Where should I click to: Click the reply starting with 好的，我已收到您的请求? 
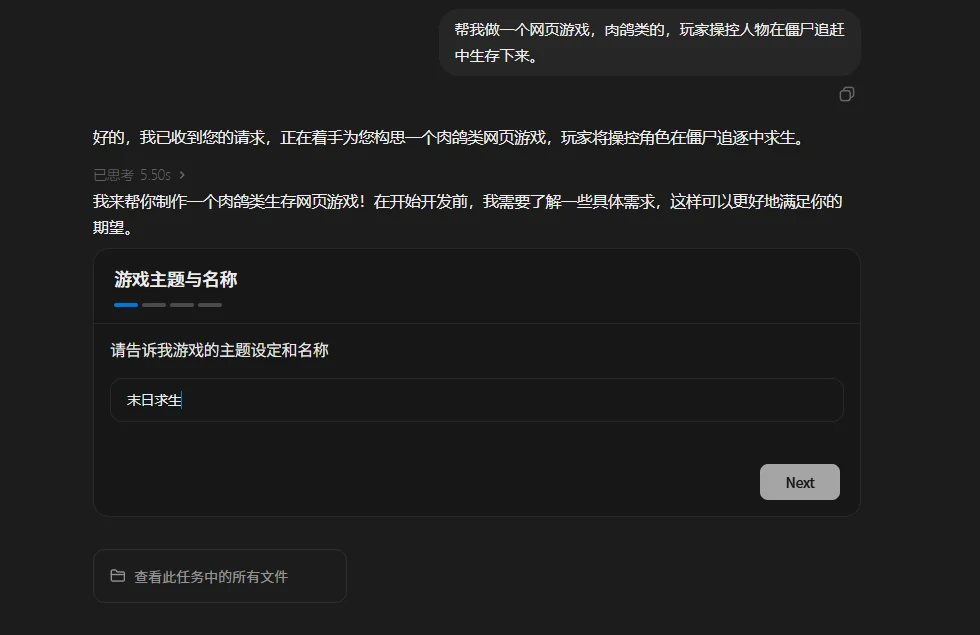pyautogui.click(x=448, y=138)
